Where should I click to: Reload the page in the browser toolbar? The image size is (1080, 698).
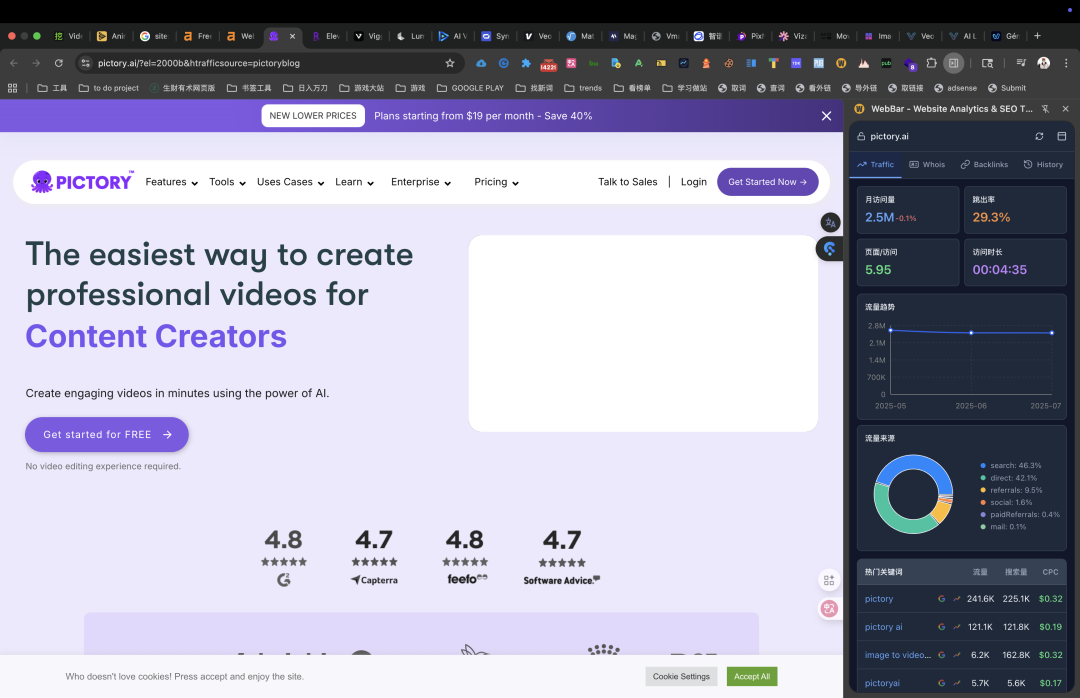click(59, 63)
